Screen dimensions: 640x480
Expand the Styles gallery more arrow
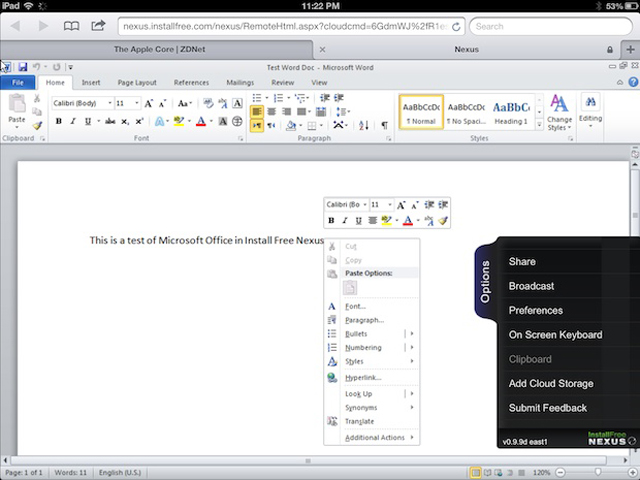(539, 125)
